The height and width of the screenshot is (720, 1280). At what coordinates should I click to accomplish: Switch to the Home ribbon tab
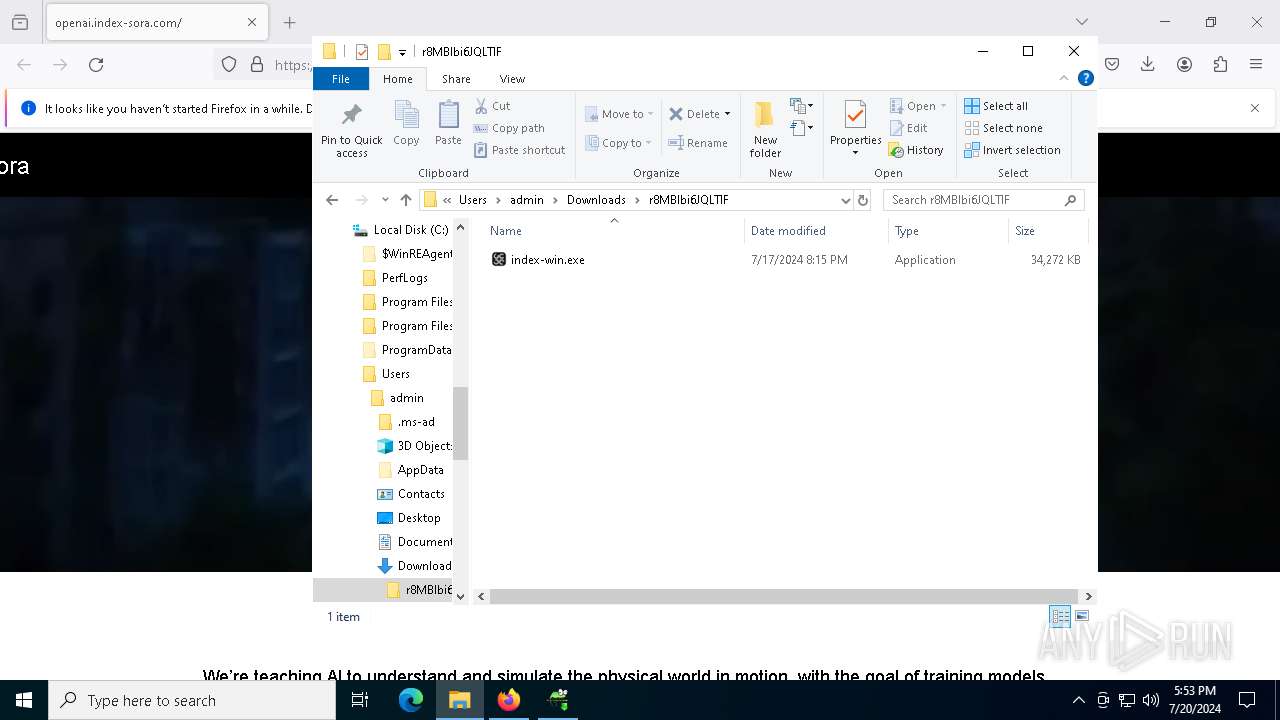397,79
